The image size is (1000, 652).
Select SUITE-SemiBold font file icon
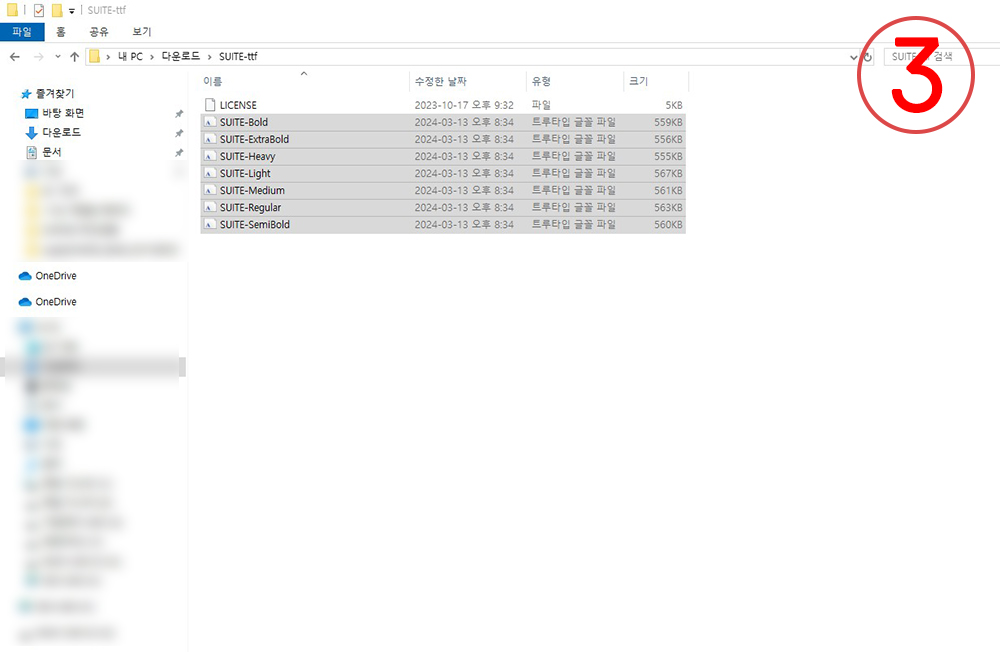[210, 225]
